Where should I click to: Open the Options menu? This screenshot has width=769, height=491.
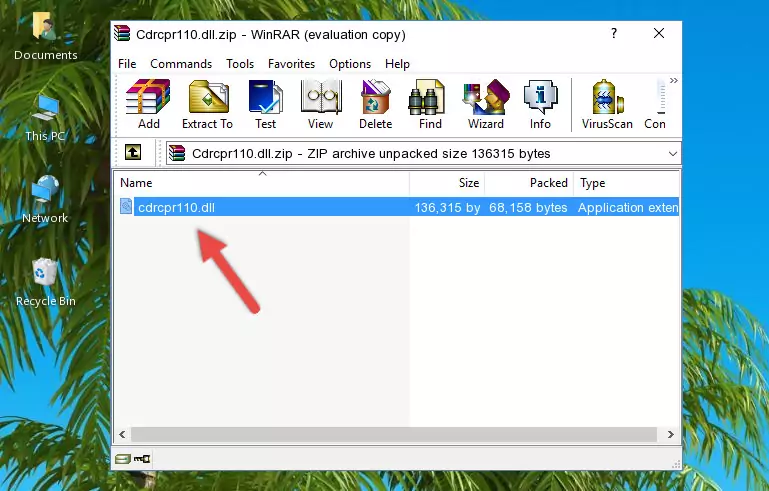tap(350, 64)
